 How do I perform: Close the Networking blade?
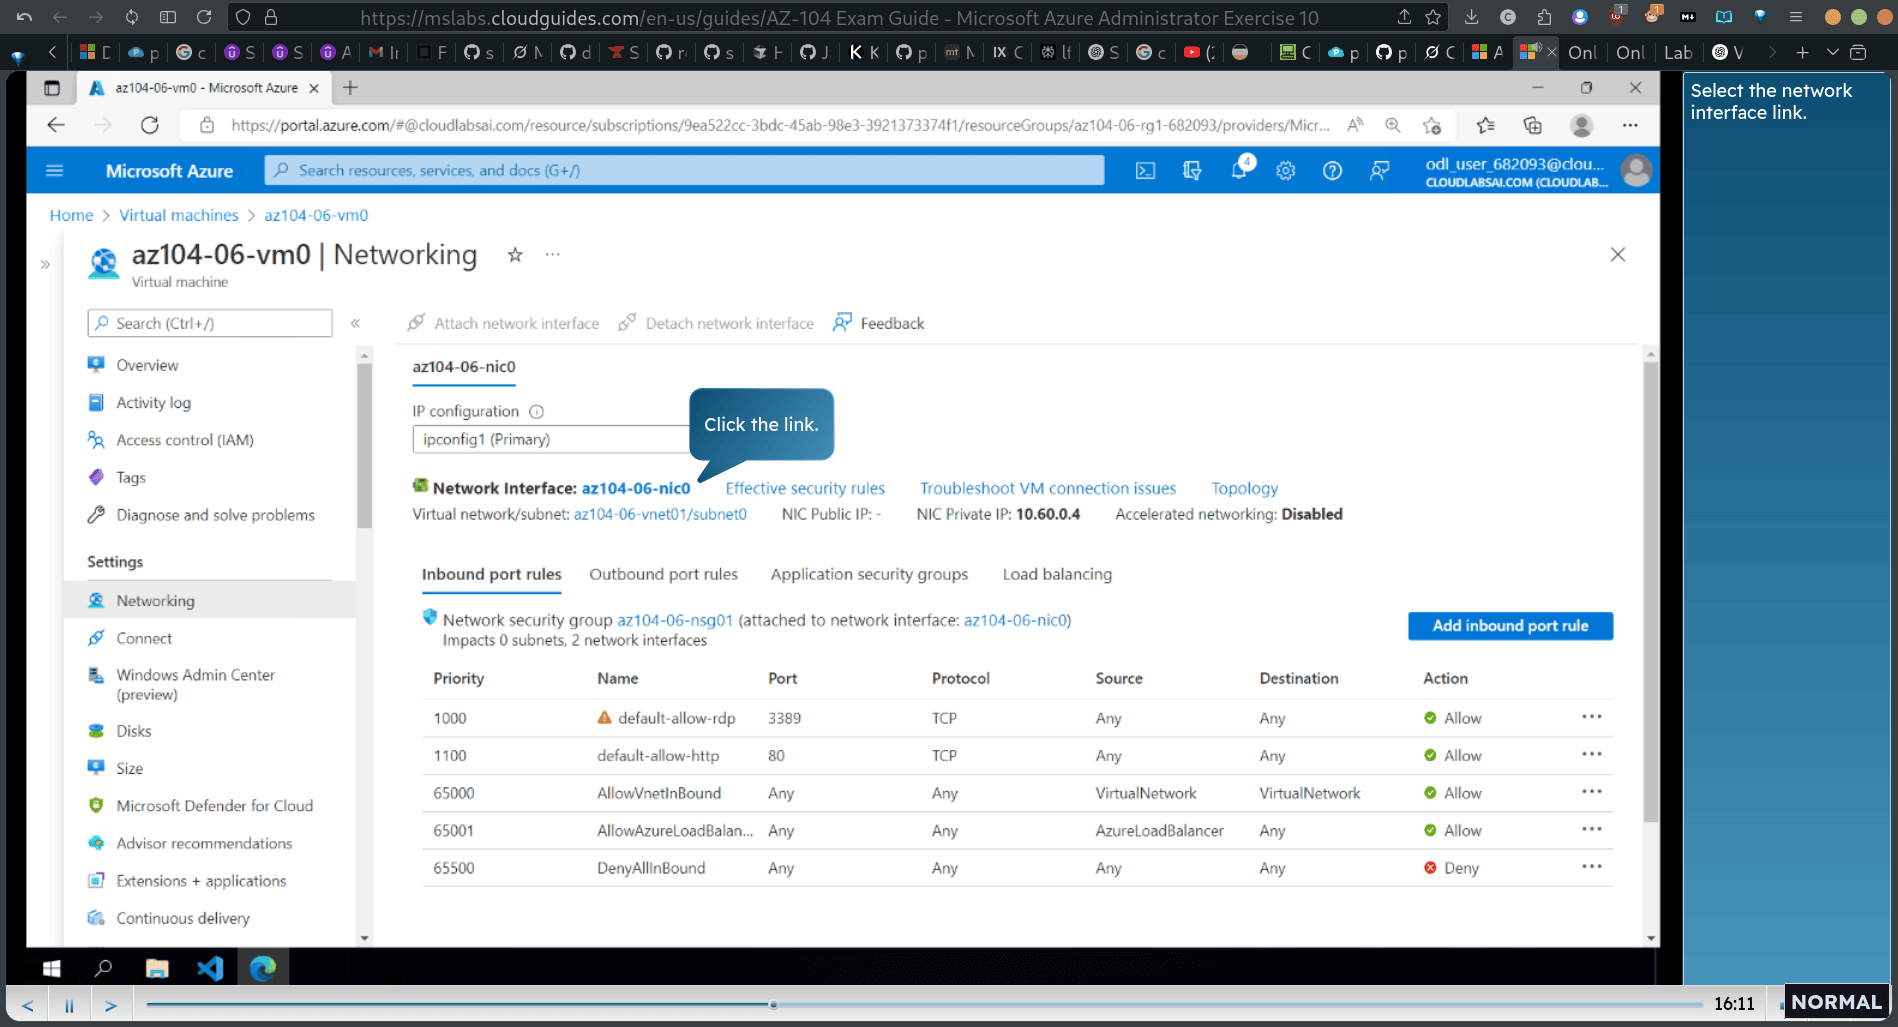[1618, 255]
